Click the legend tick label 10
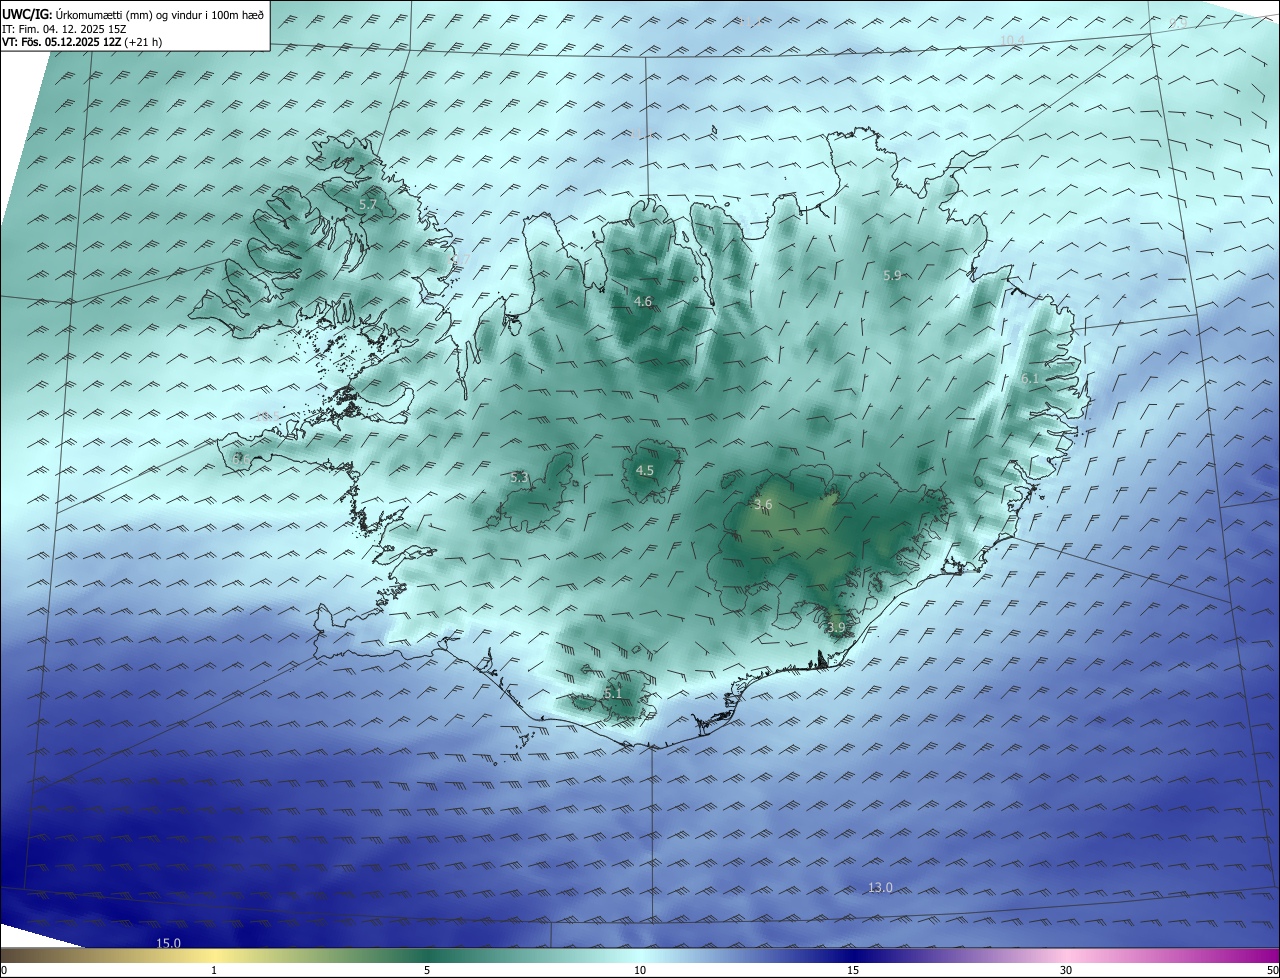The height and width of the screenshot is (978, 1280). pyautogui.click(x=640, y=970)
